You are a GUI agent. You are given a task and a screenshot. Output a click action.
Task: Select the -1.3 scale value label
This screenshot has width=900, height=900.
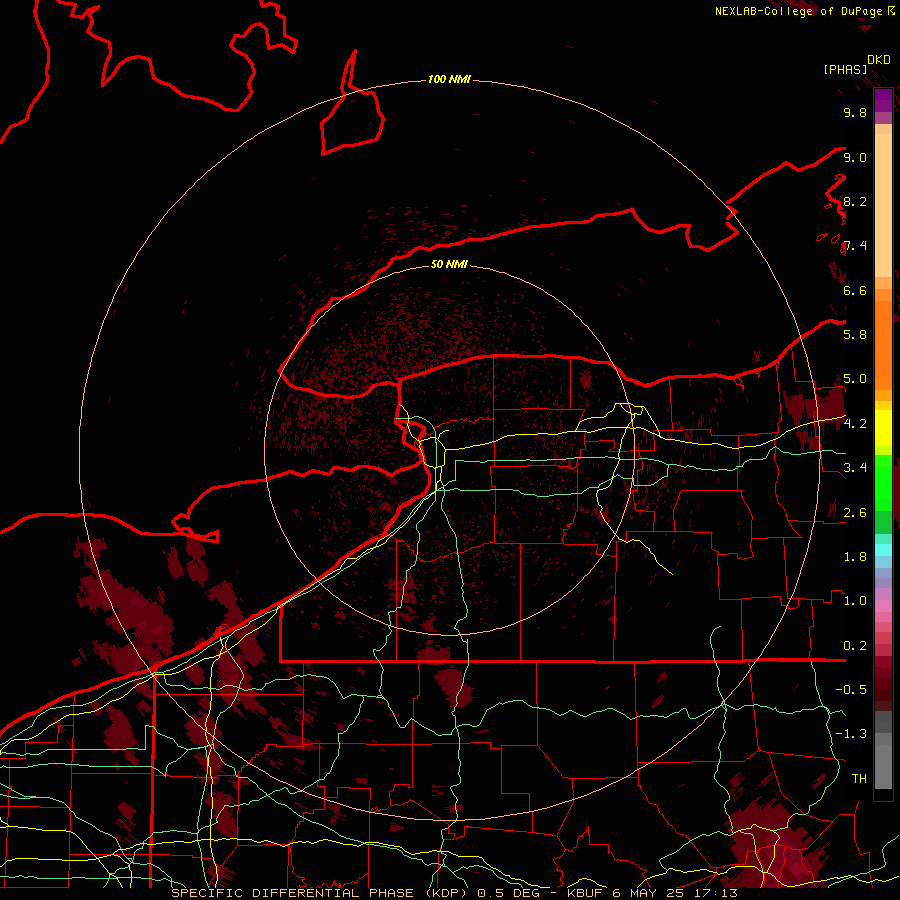tap(851, 734)
